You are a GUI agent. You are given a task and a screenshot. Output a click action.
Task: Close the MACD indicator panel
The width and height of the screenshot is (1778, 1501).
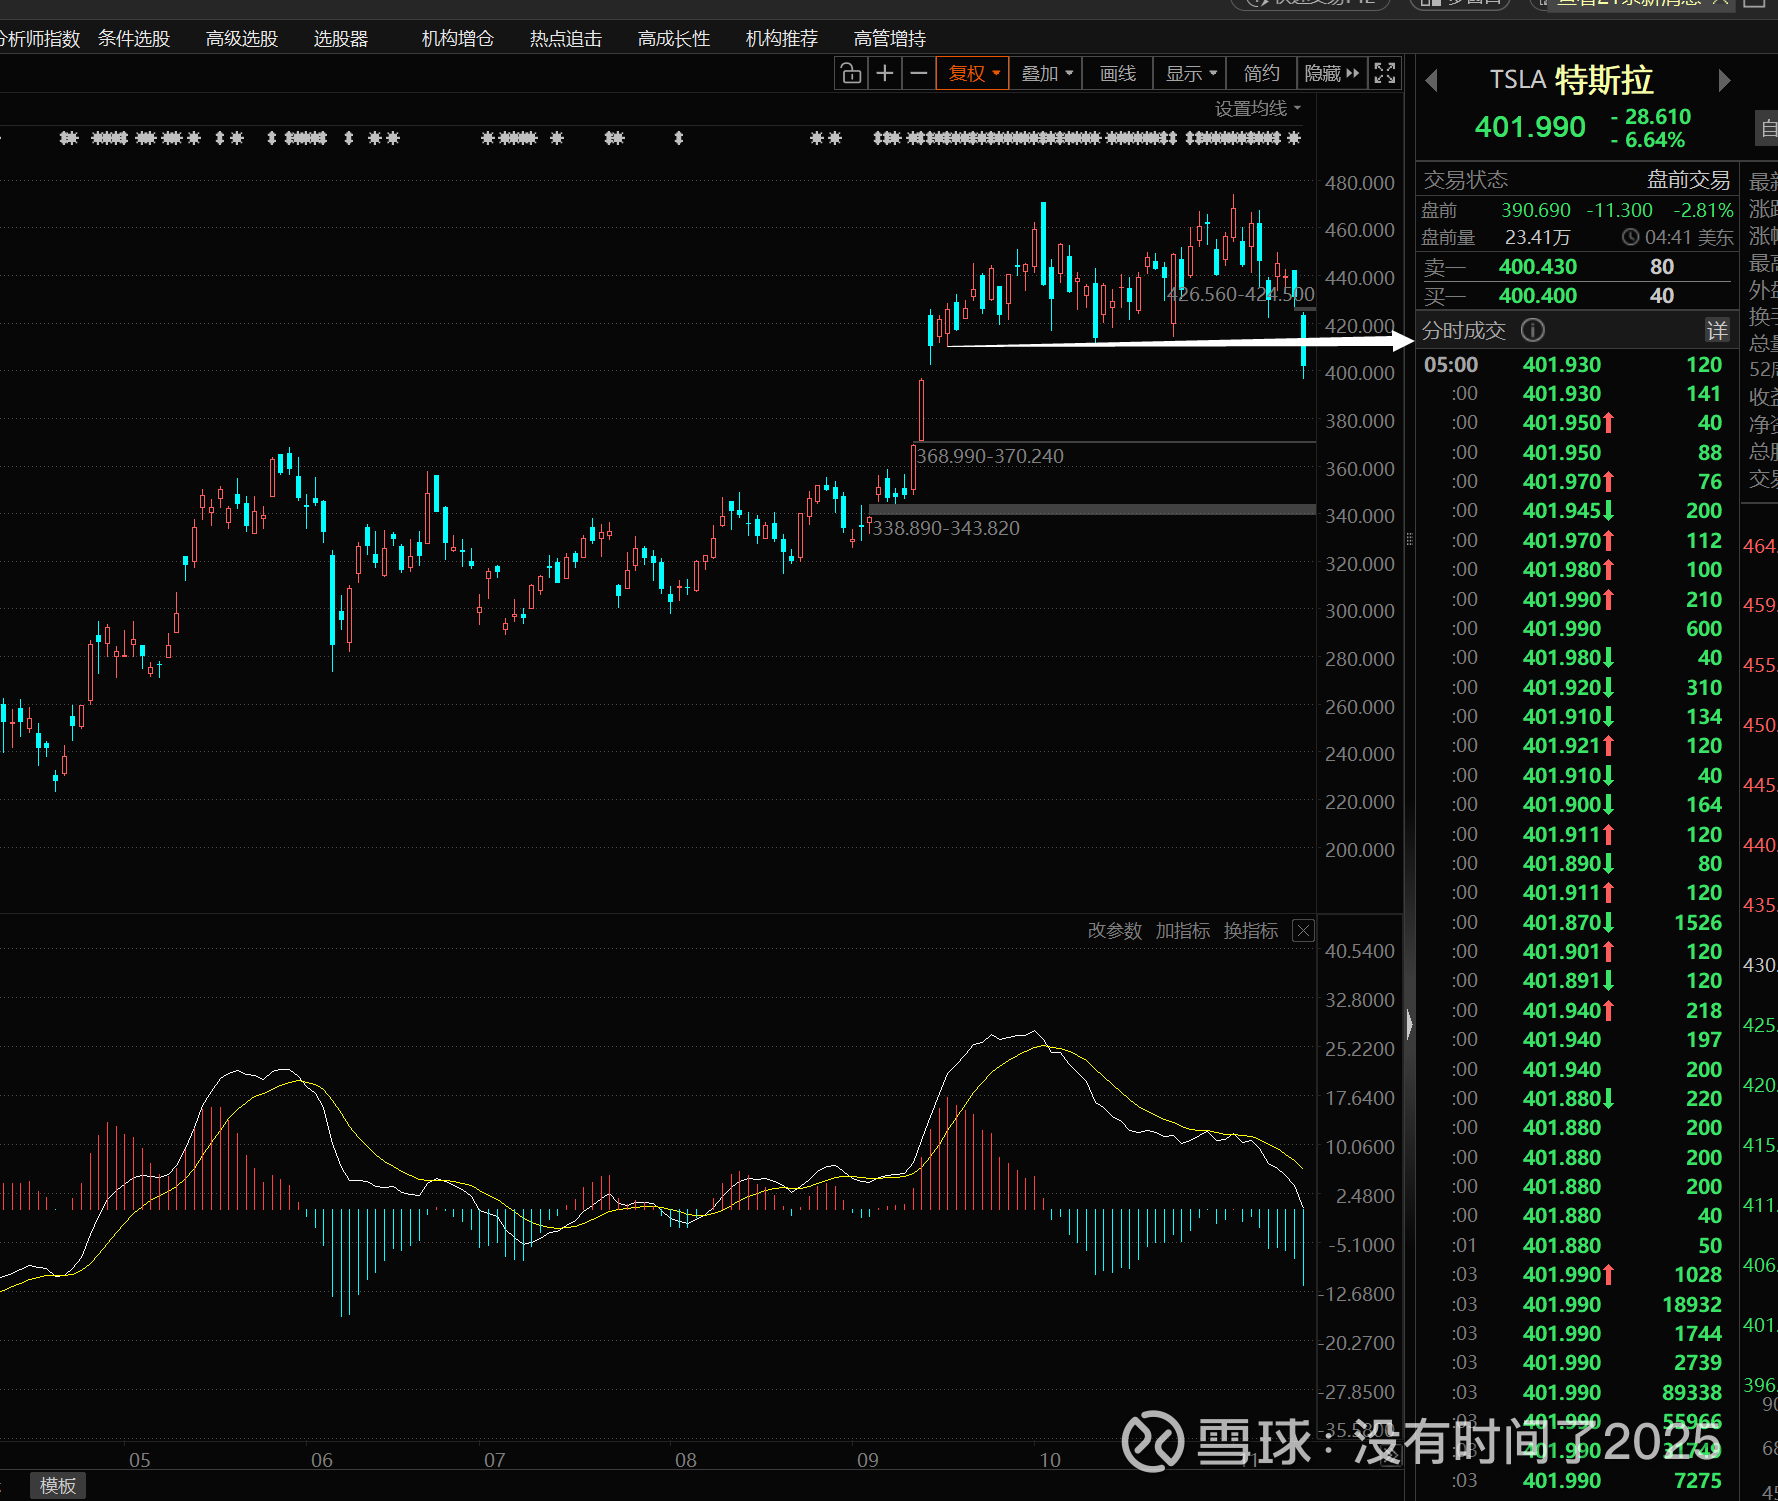tap(1303, 931)
